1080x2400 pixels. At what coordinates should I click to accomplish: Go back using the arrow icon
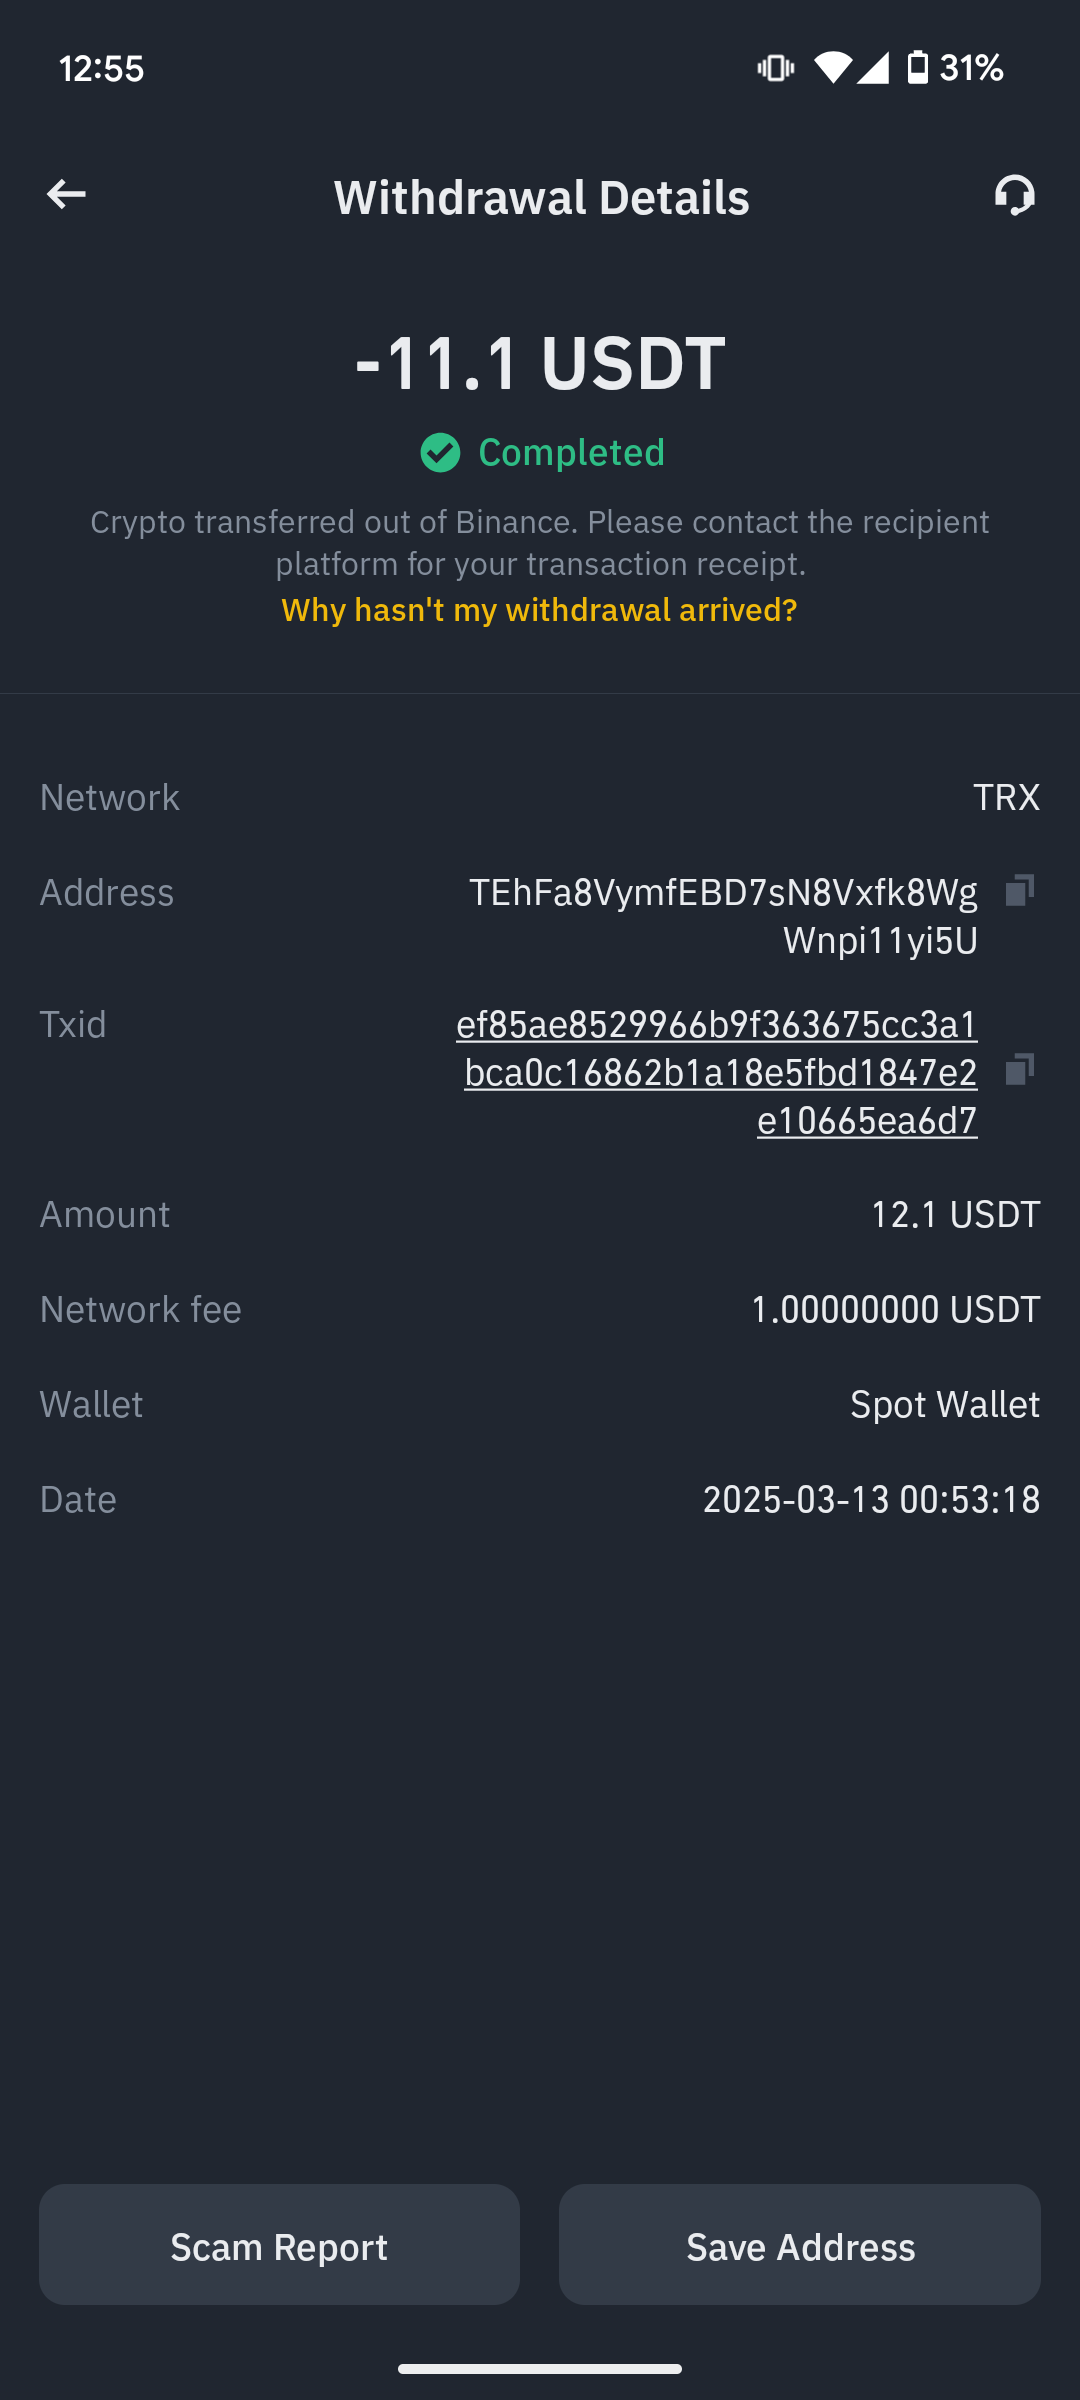tap(66, 194)
